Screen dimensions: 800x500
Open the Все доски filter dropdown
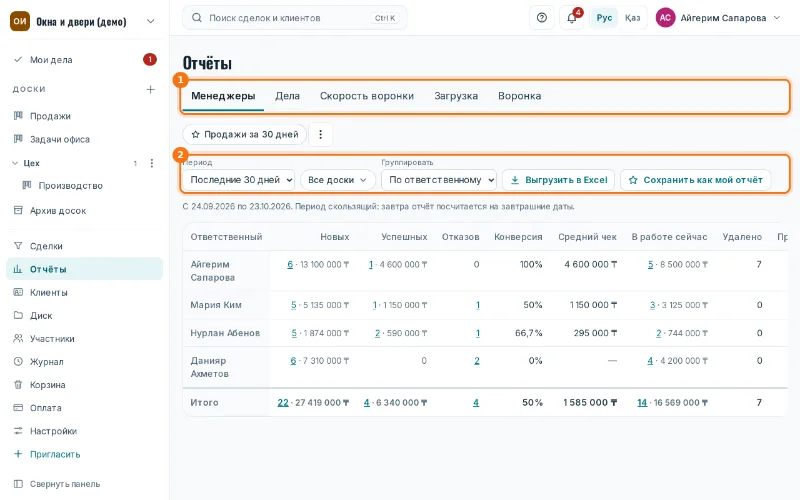[x=338, y=180]
